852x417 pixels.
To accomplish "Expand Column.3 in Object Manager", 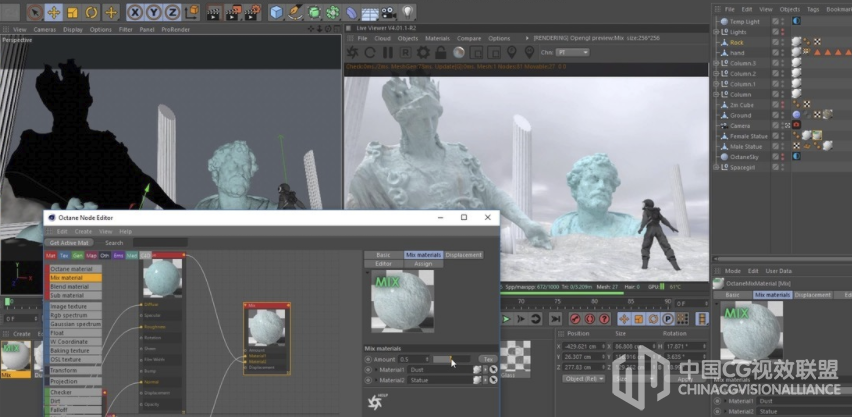I will point(716,63).
